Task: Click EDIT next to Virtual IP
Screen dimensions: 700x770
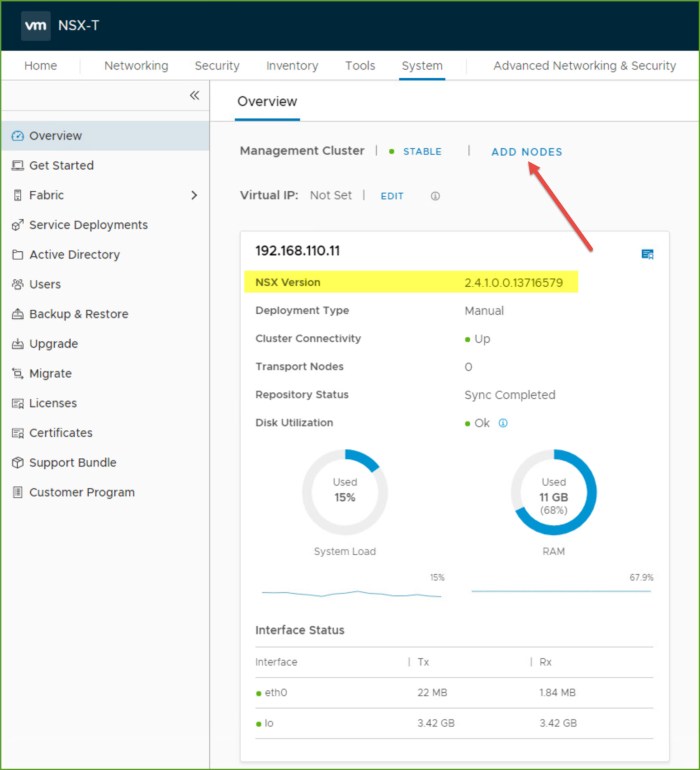Action: 392,196
